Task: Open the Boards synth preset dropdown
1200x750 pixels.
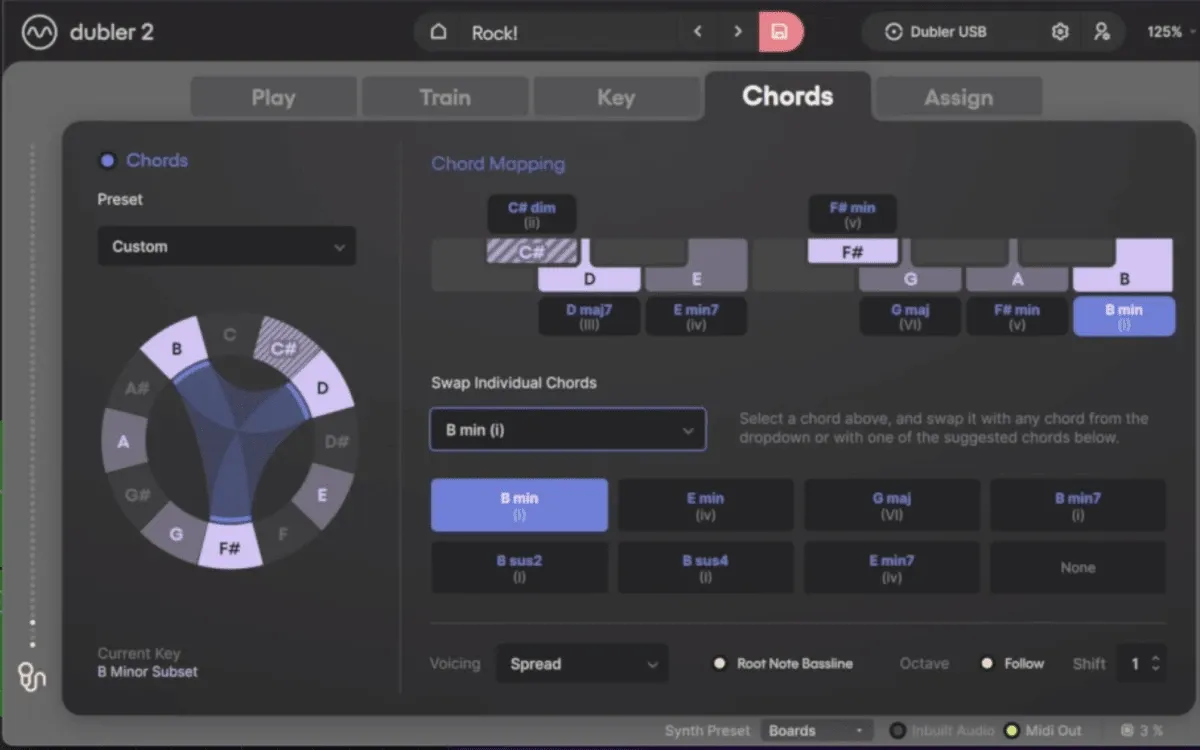Action: pyautogui.click(x=816, y=731)
